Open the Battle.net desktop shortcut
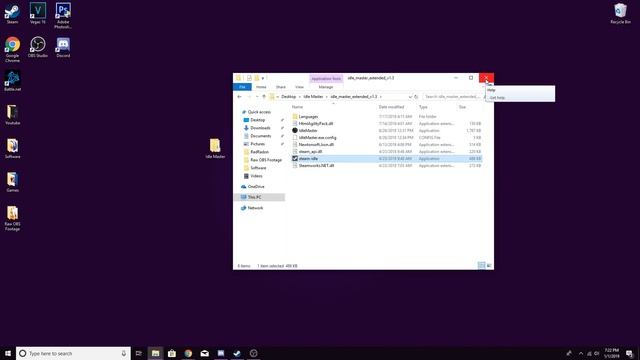Viewport: 640px width, 360px height. (x=12, y=80)
